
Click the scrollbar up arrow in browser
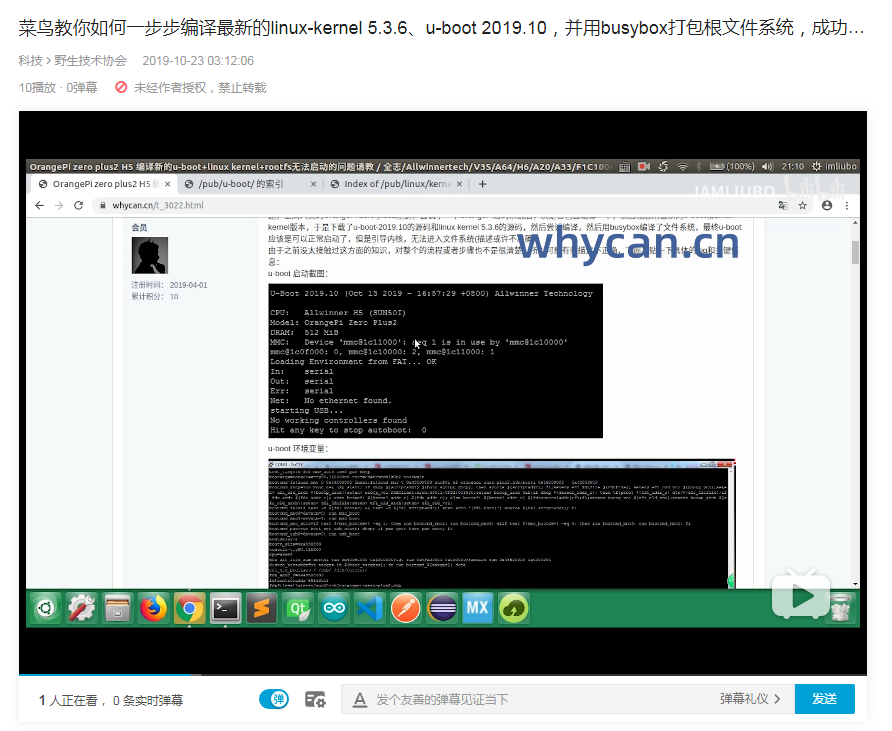855,222
